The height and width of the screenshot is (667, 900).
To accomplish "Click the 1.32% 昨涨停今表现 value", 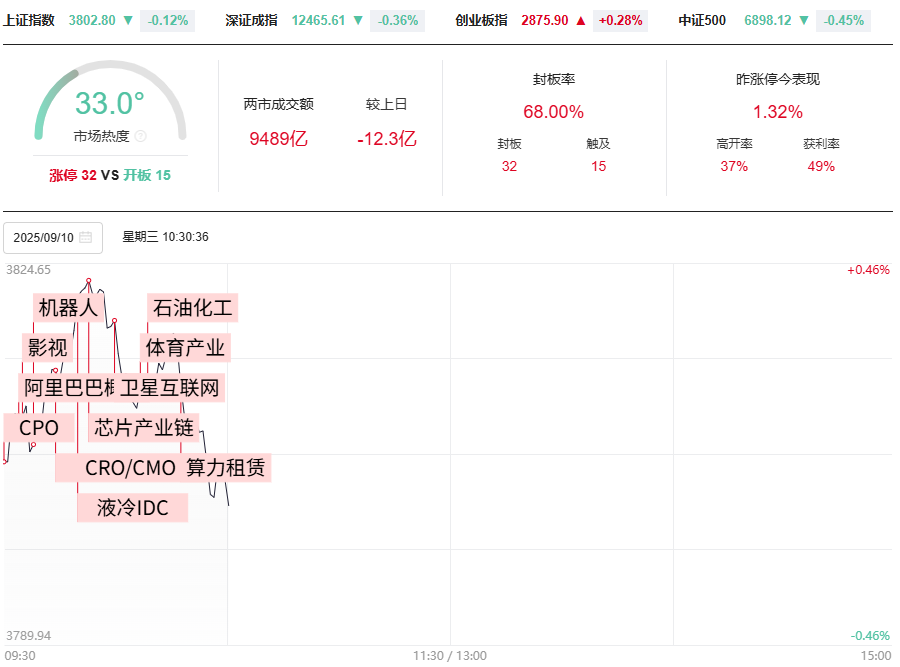I will pos(778,111).
